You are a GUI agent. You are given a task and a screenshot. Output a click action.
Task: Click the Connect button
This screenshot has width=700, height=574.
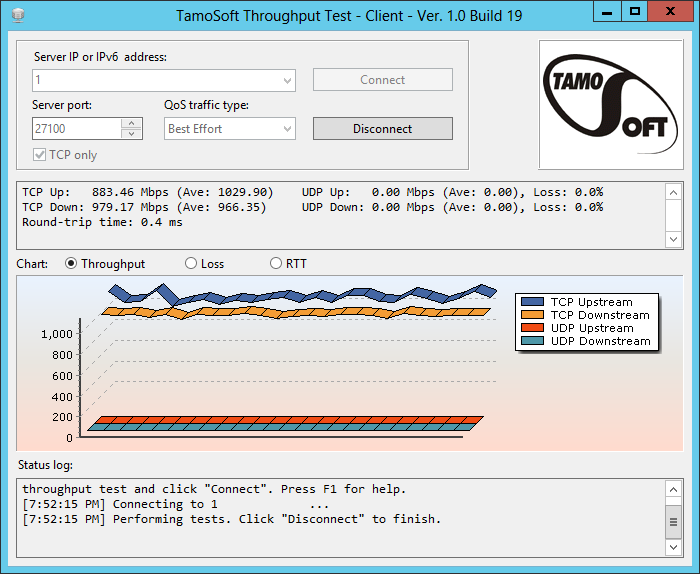(x=383, y=79)
